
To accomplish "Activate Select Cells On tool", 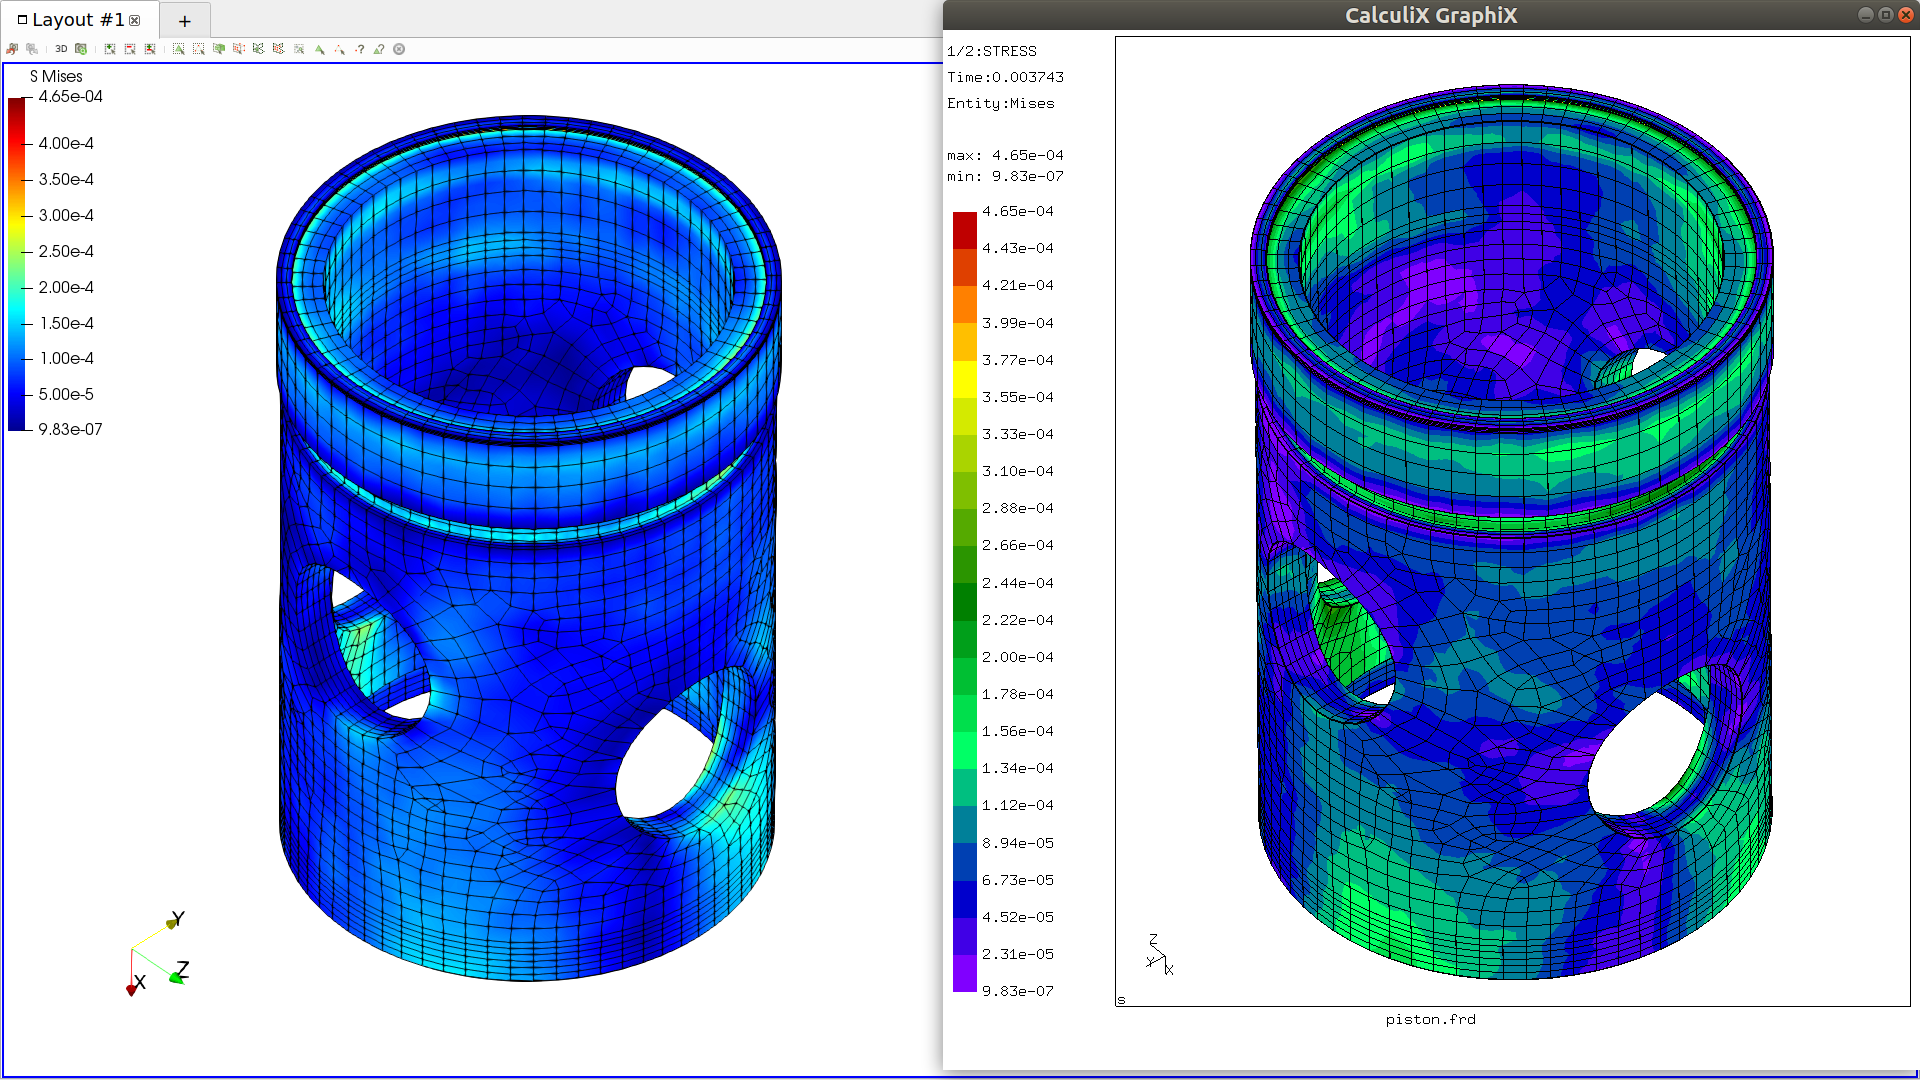I will coord(178,49).
